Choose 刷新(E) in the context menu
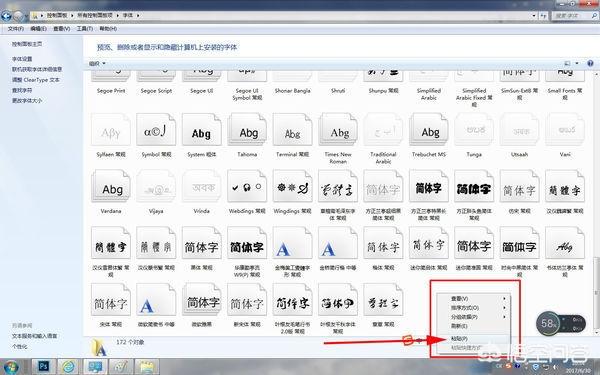The image size is (600, 375). click(x=475, y=326)
